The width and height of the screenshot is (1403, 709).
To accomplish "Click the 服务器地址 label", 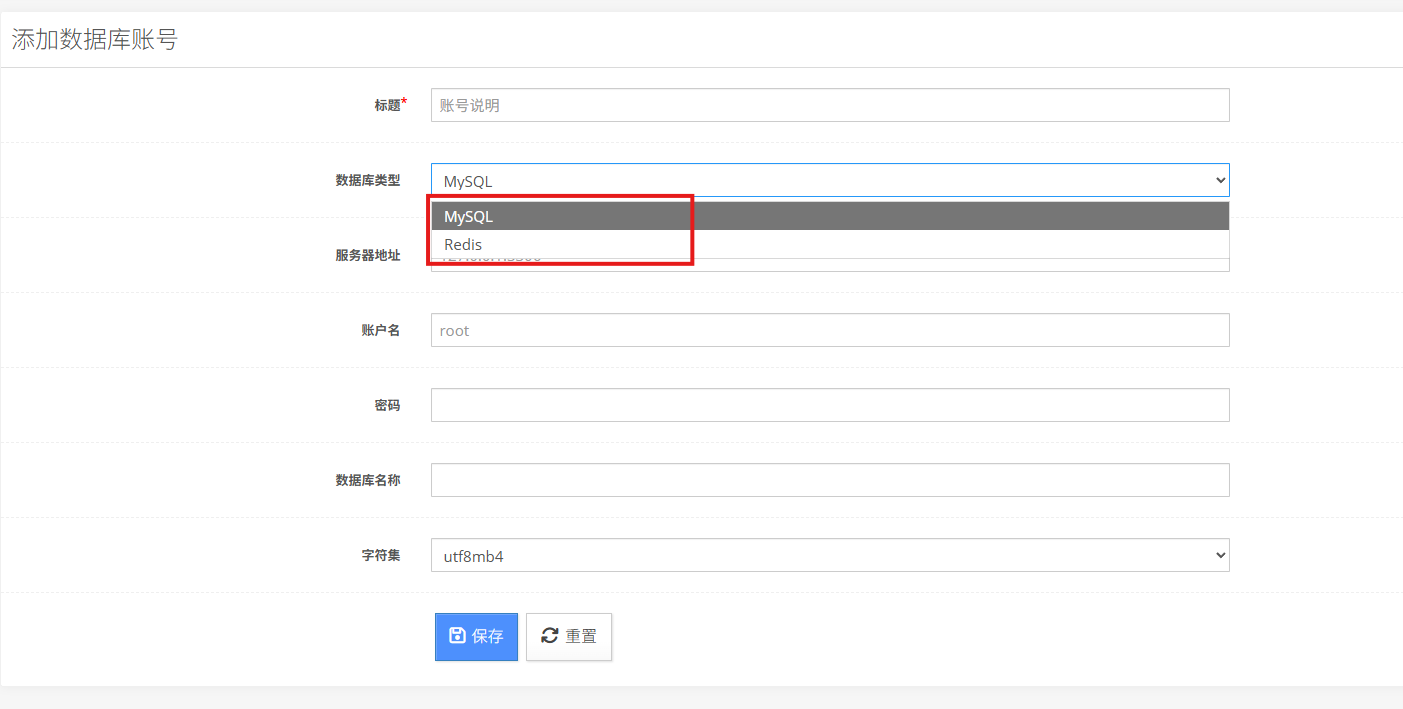I will (x=367, y=255).
